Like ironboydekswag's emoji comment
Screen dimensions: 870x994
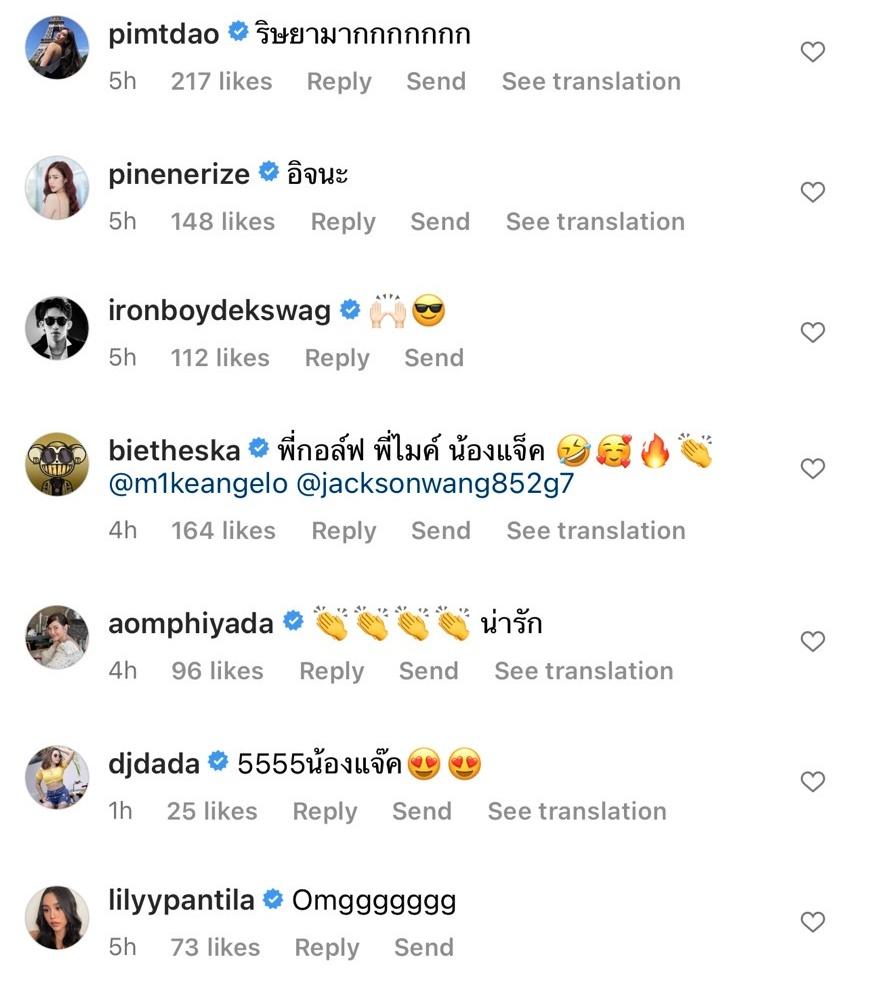click(x=813, y=332)
